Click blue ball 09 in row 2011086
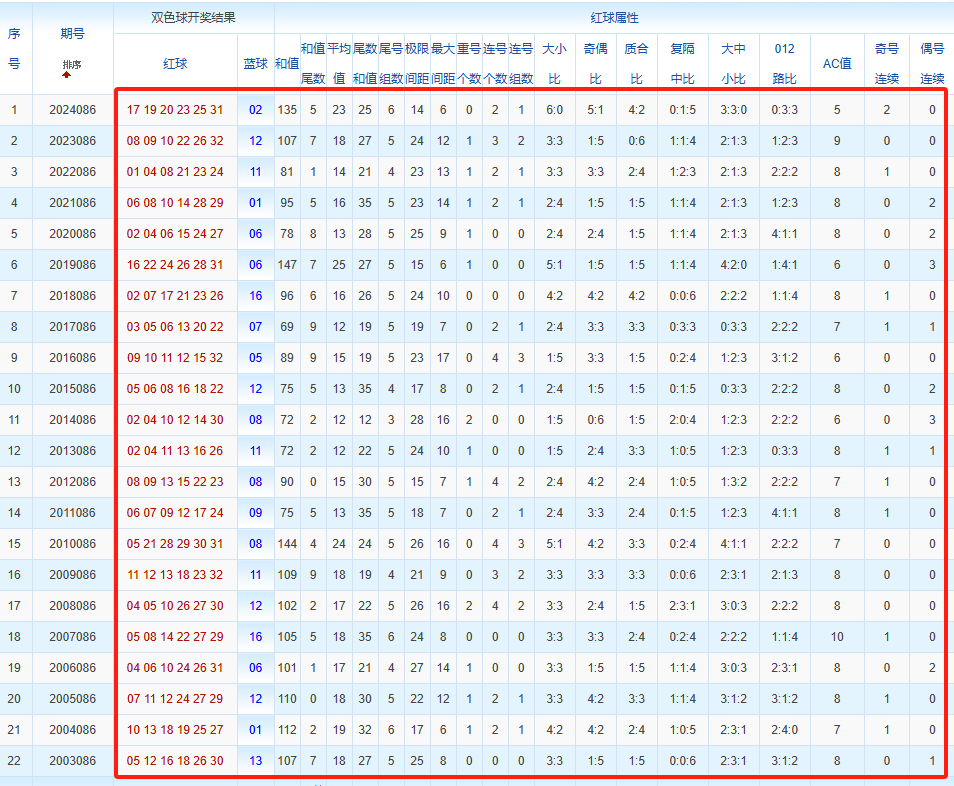954x786 pixels. pyautogui.click(x=256, y=513)
